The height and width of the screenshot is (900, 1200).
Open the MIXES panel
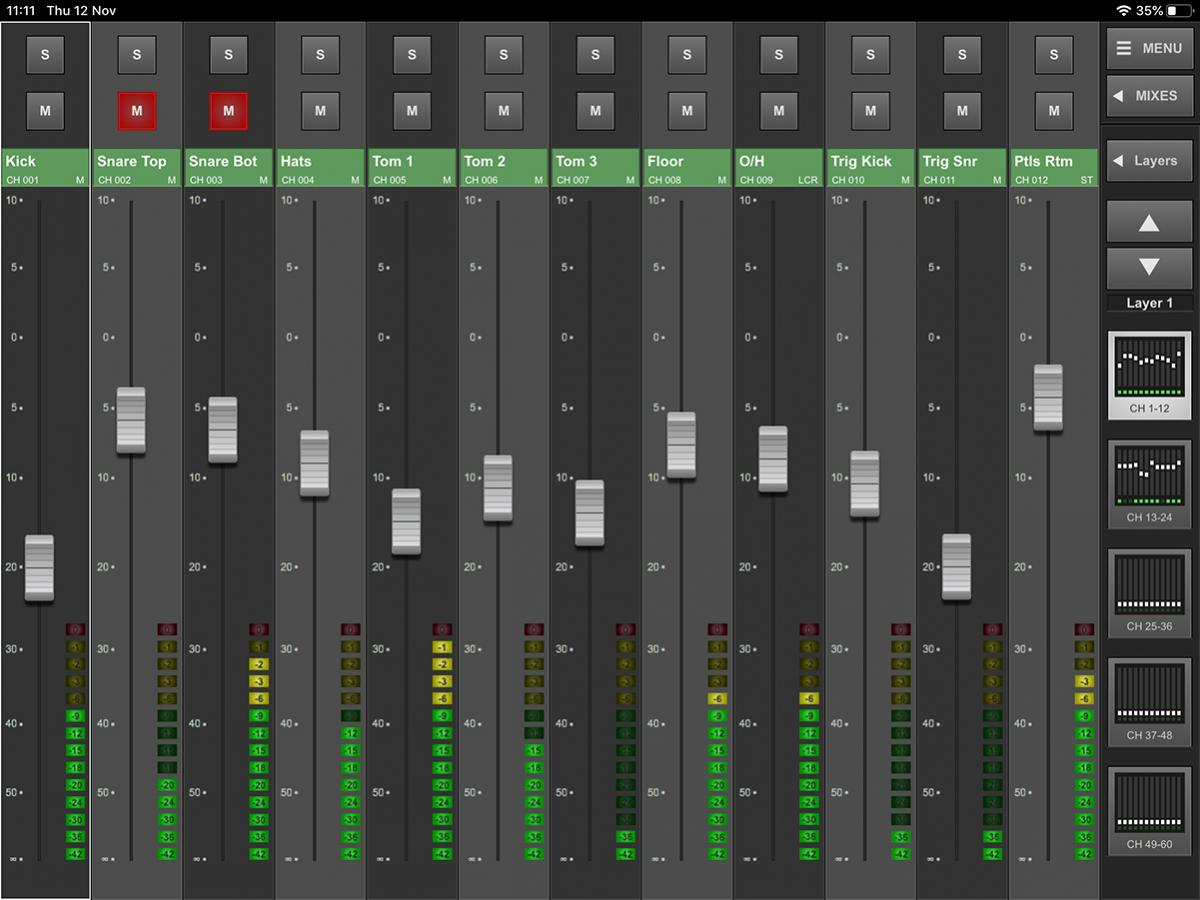pyautogui.click(x=1149, y=96)
